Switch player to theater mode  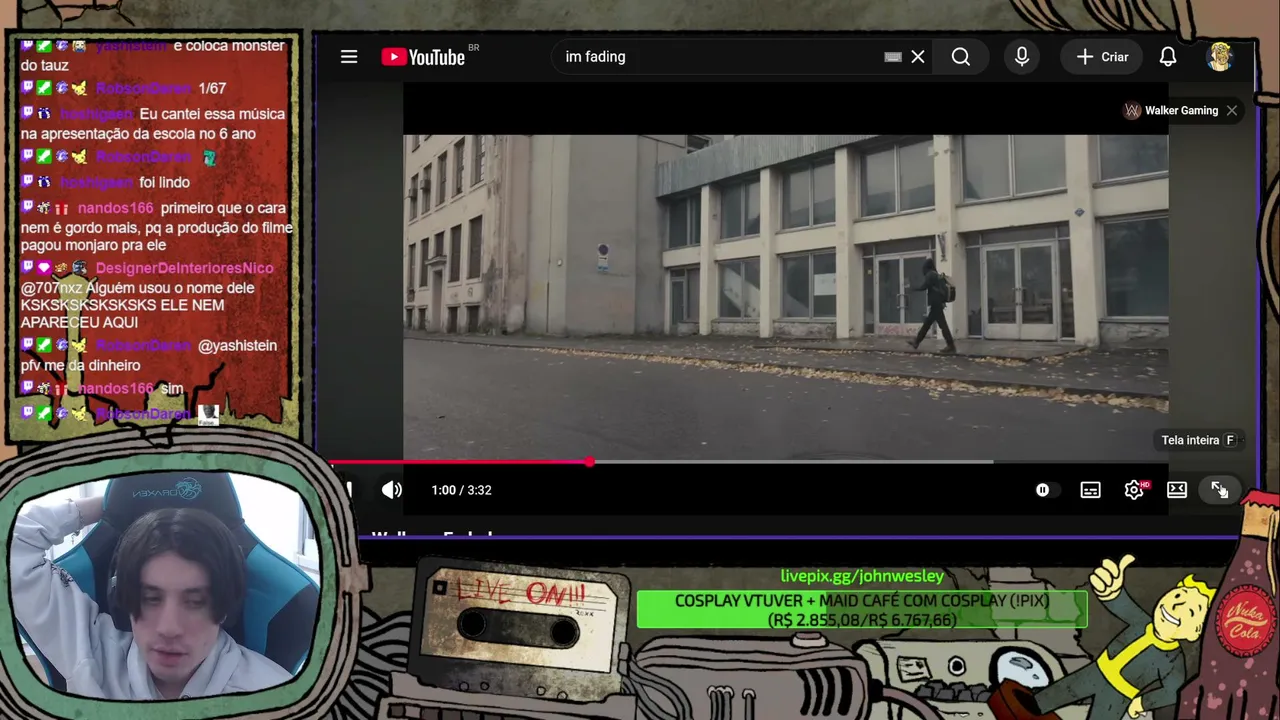tap(1177, 490)
